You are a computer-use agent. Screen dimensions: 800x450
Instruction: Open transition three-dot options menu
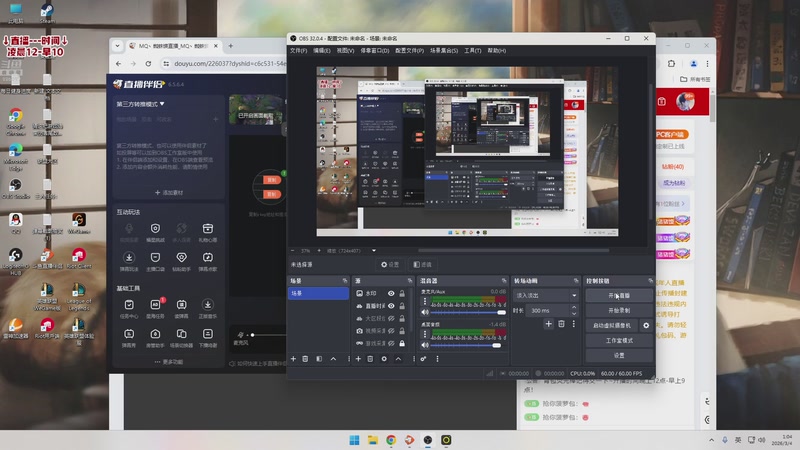573,323
